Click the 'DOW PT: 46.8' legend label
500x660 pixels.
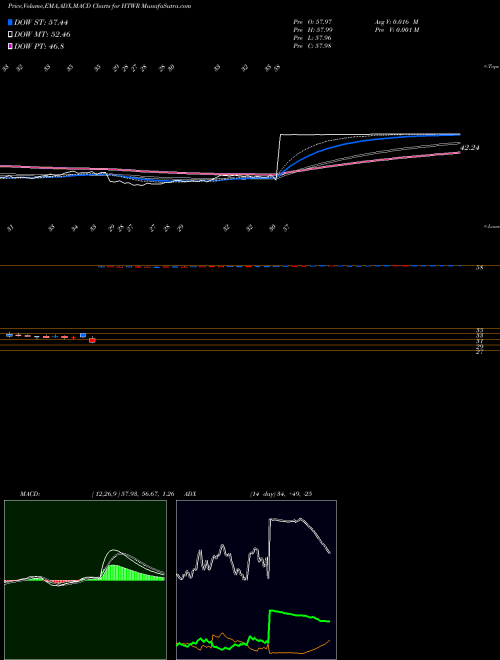[x=39, y=46]
